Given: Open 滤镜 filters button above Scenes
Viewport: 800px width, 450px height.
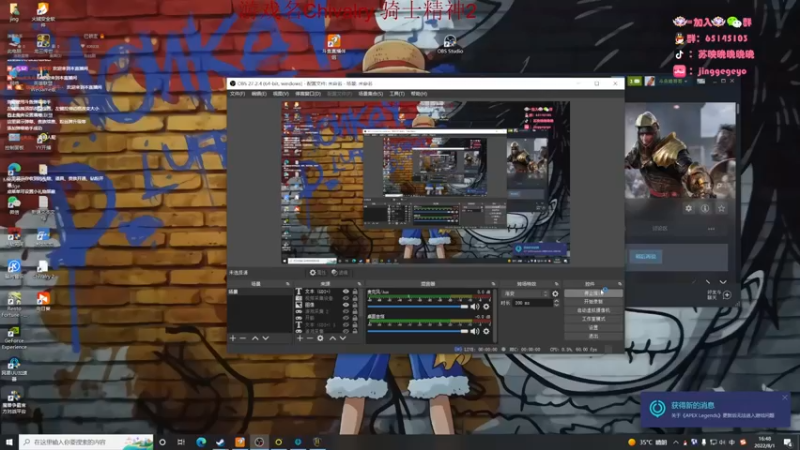Looking at the screenshot, I should [340, 272].
